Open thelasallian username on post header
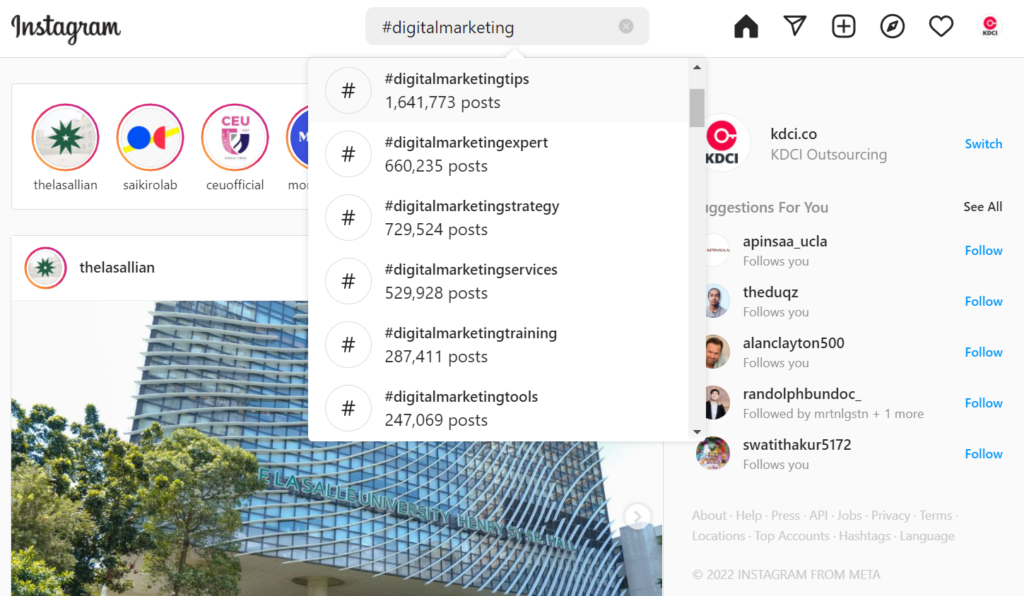This screenshot has height=596, width=1024. point(117,268)
